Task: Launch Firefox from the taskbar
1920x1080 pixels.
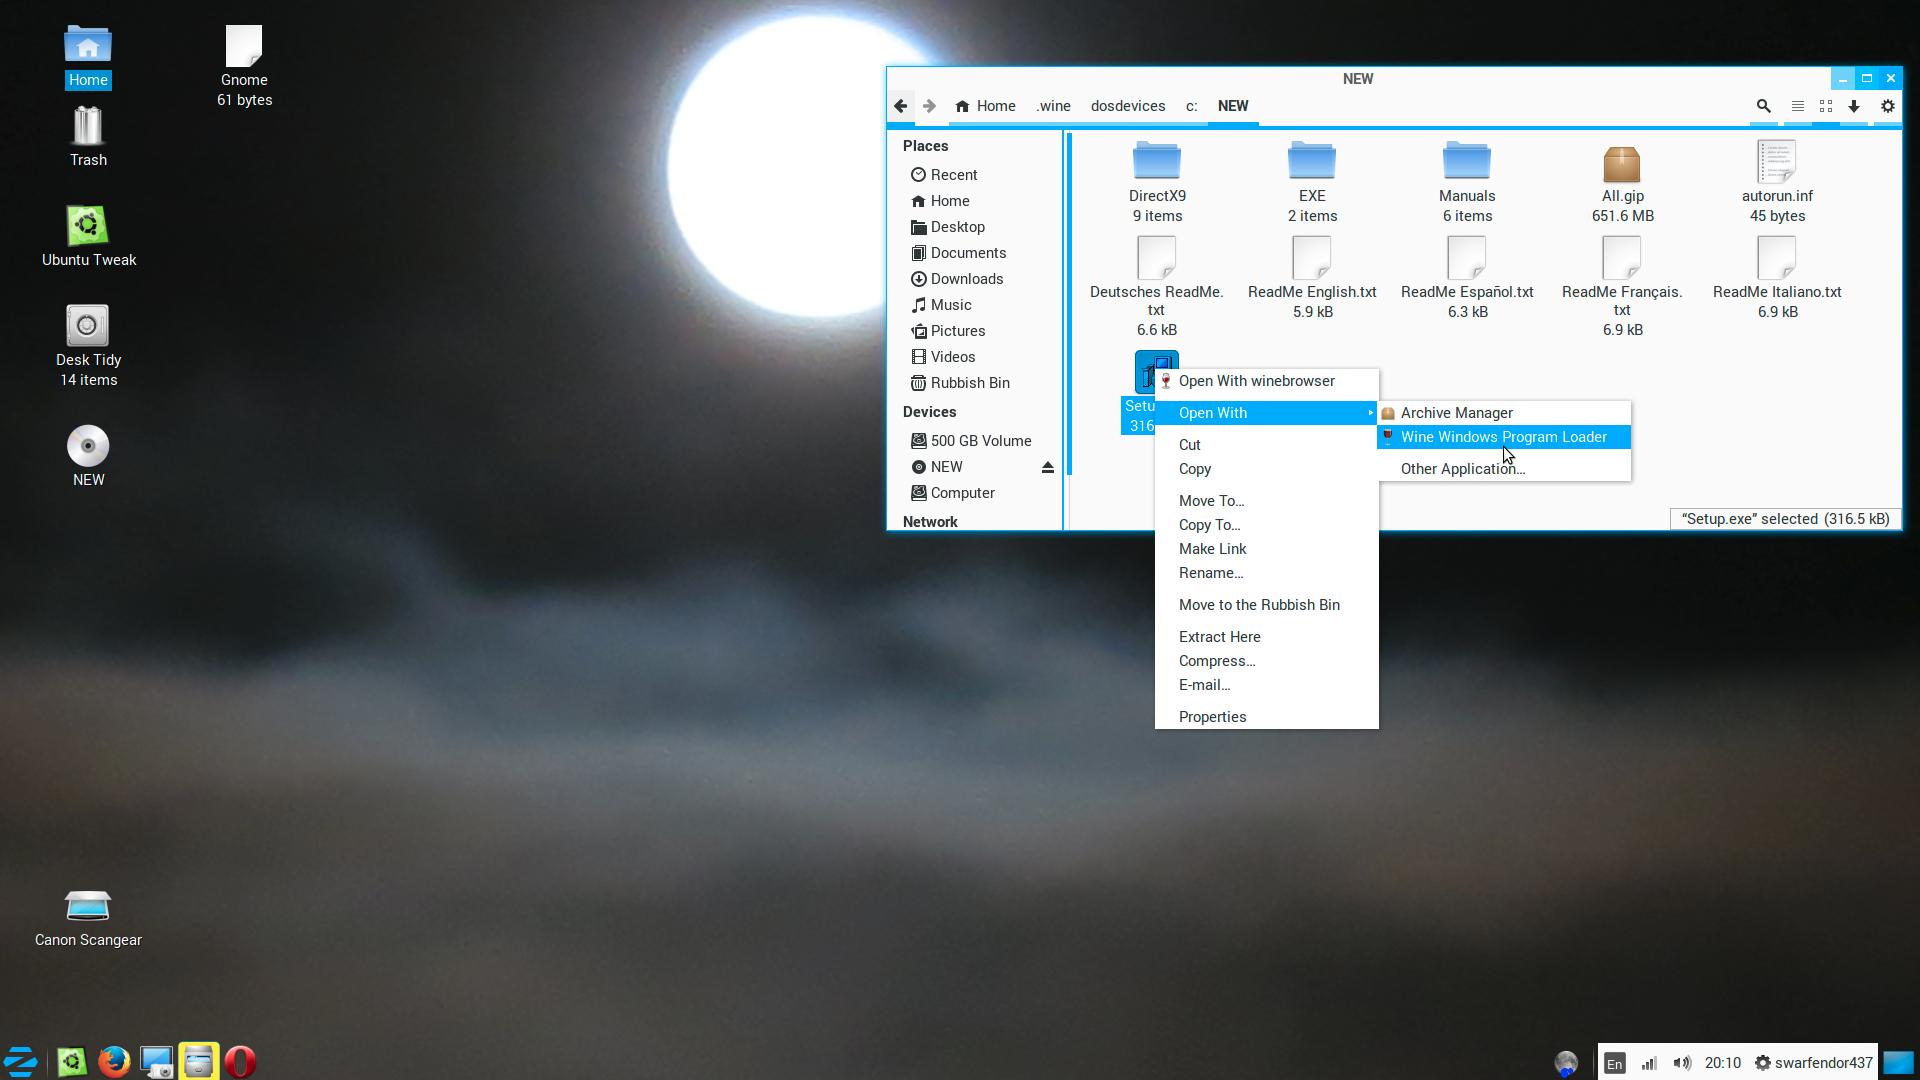Action: tap(114, 1061)
